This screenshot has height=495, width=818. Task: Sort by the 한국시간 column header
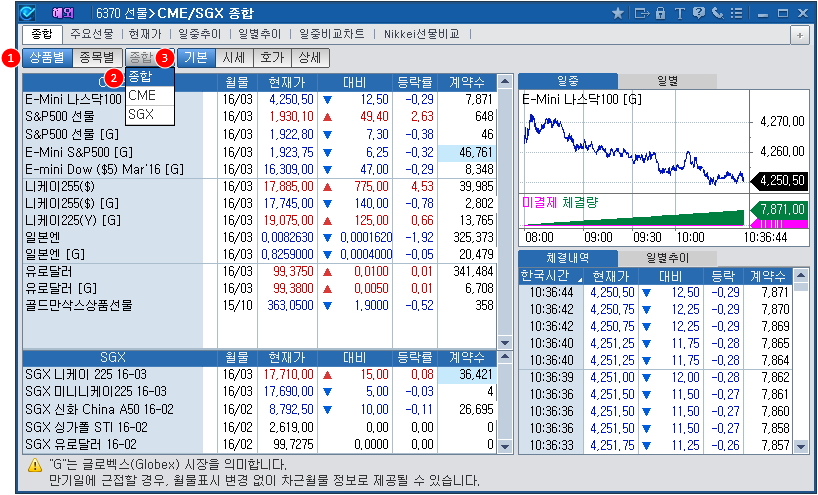point(551,276)
